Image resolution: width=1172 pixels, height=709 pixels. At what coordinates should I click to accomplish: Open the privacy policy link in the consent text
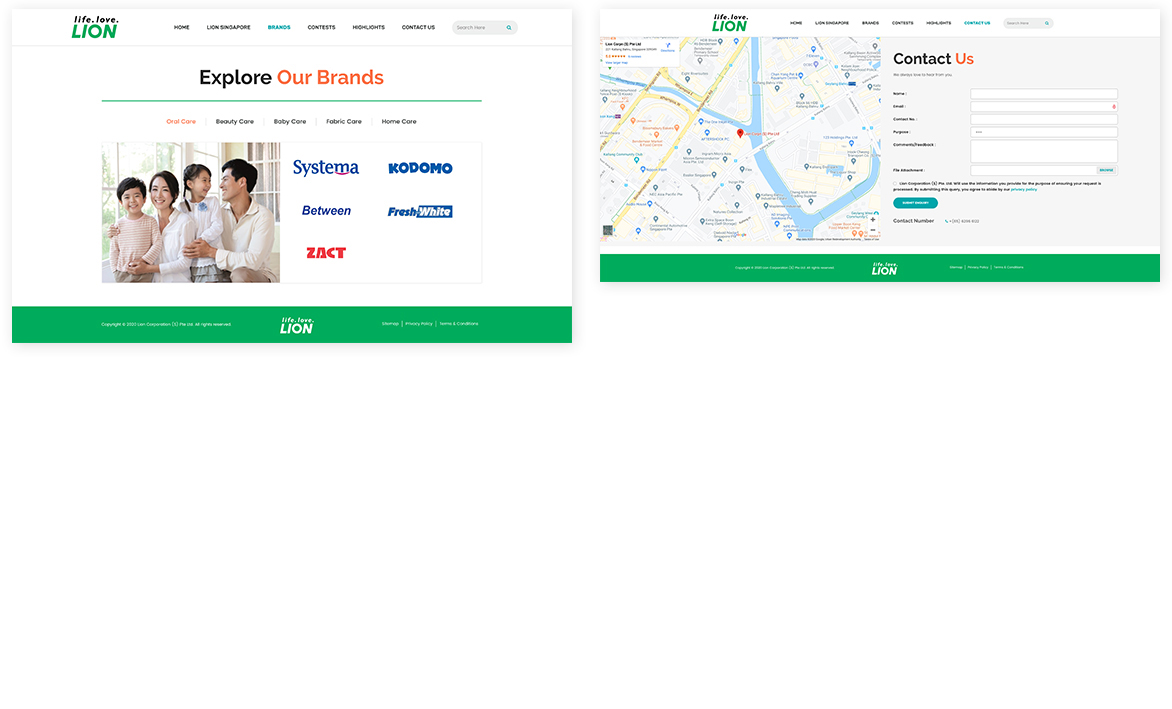tap(1024, 190)
